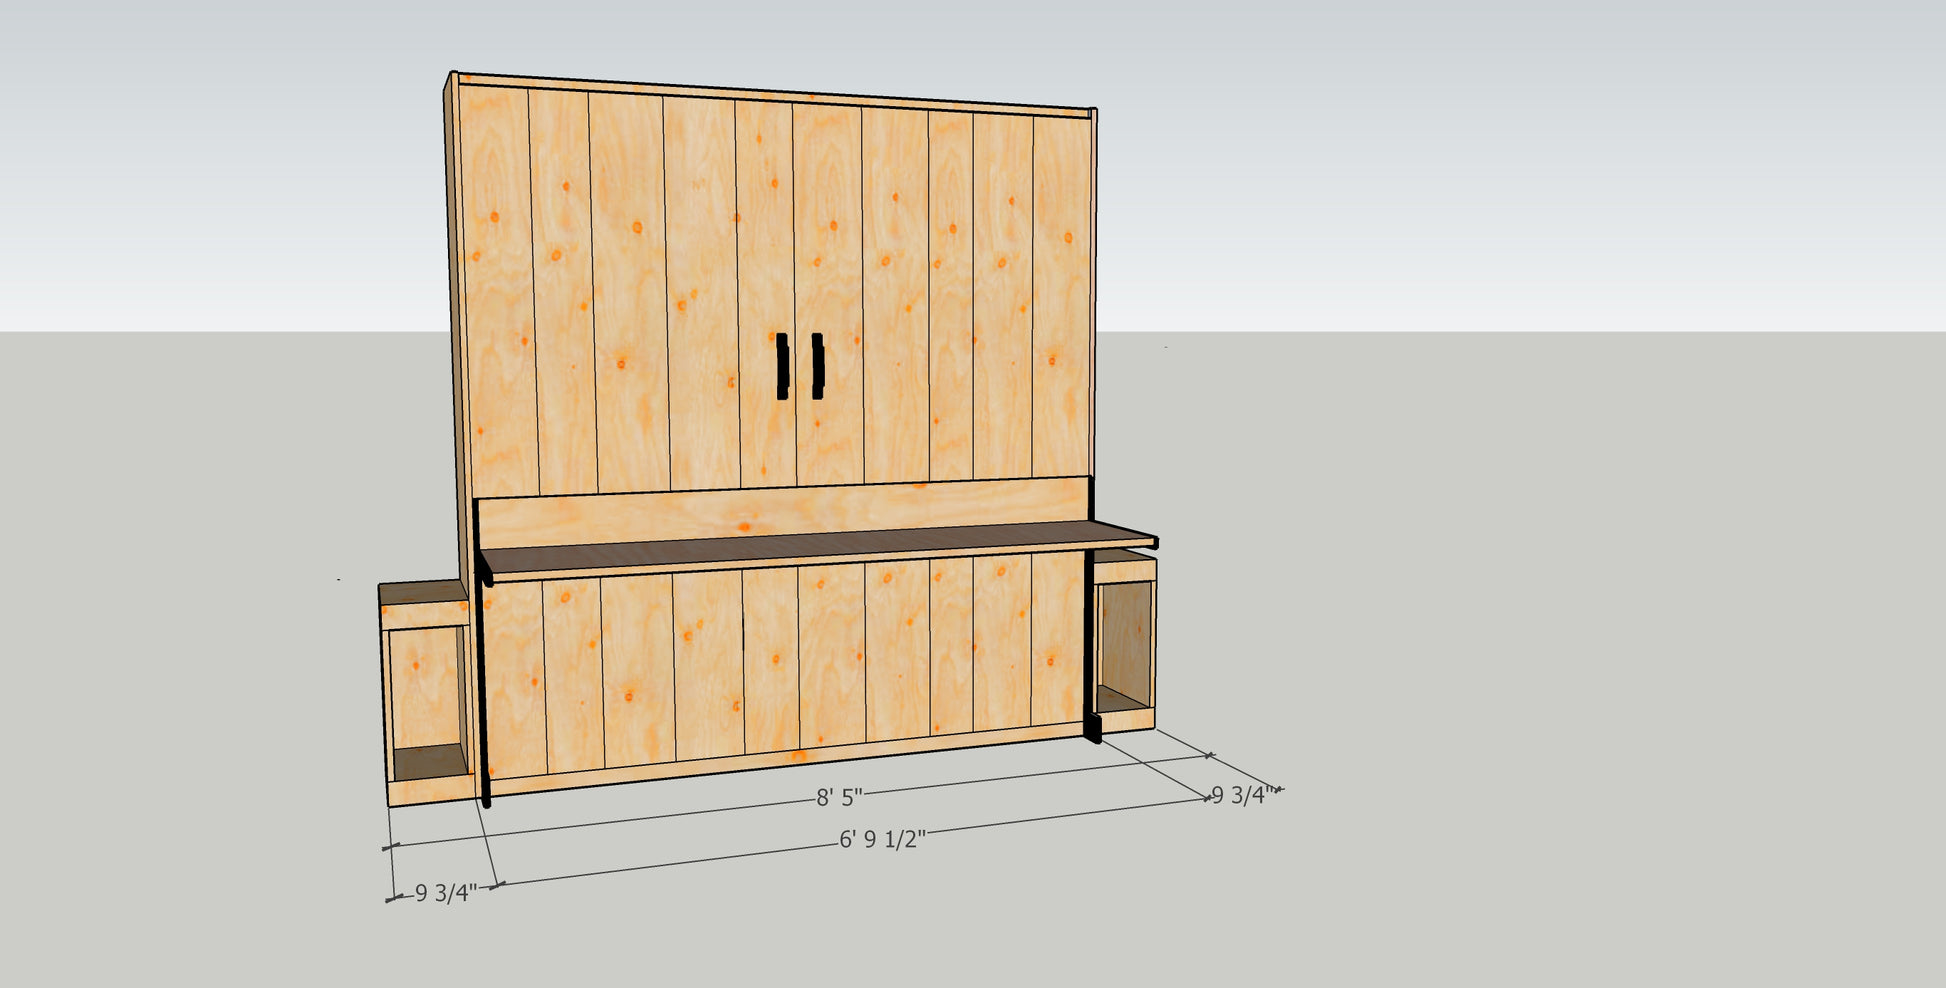Click the right-side 9 3/4" dimension label
The width and height of the screenshot is (1946, 988).
point(1240,795)
